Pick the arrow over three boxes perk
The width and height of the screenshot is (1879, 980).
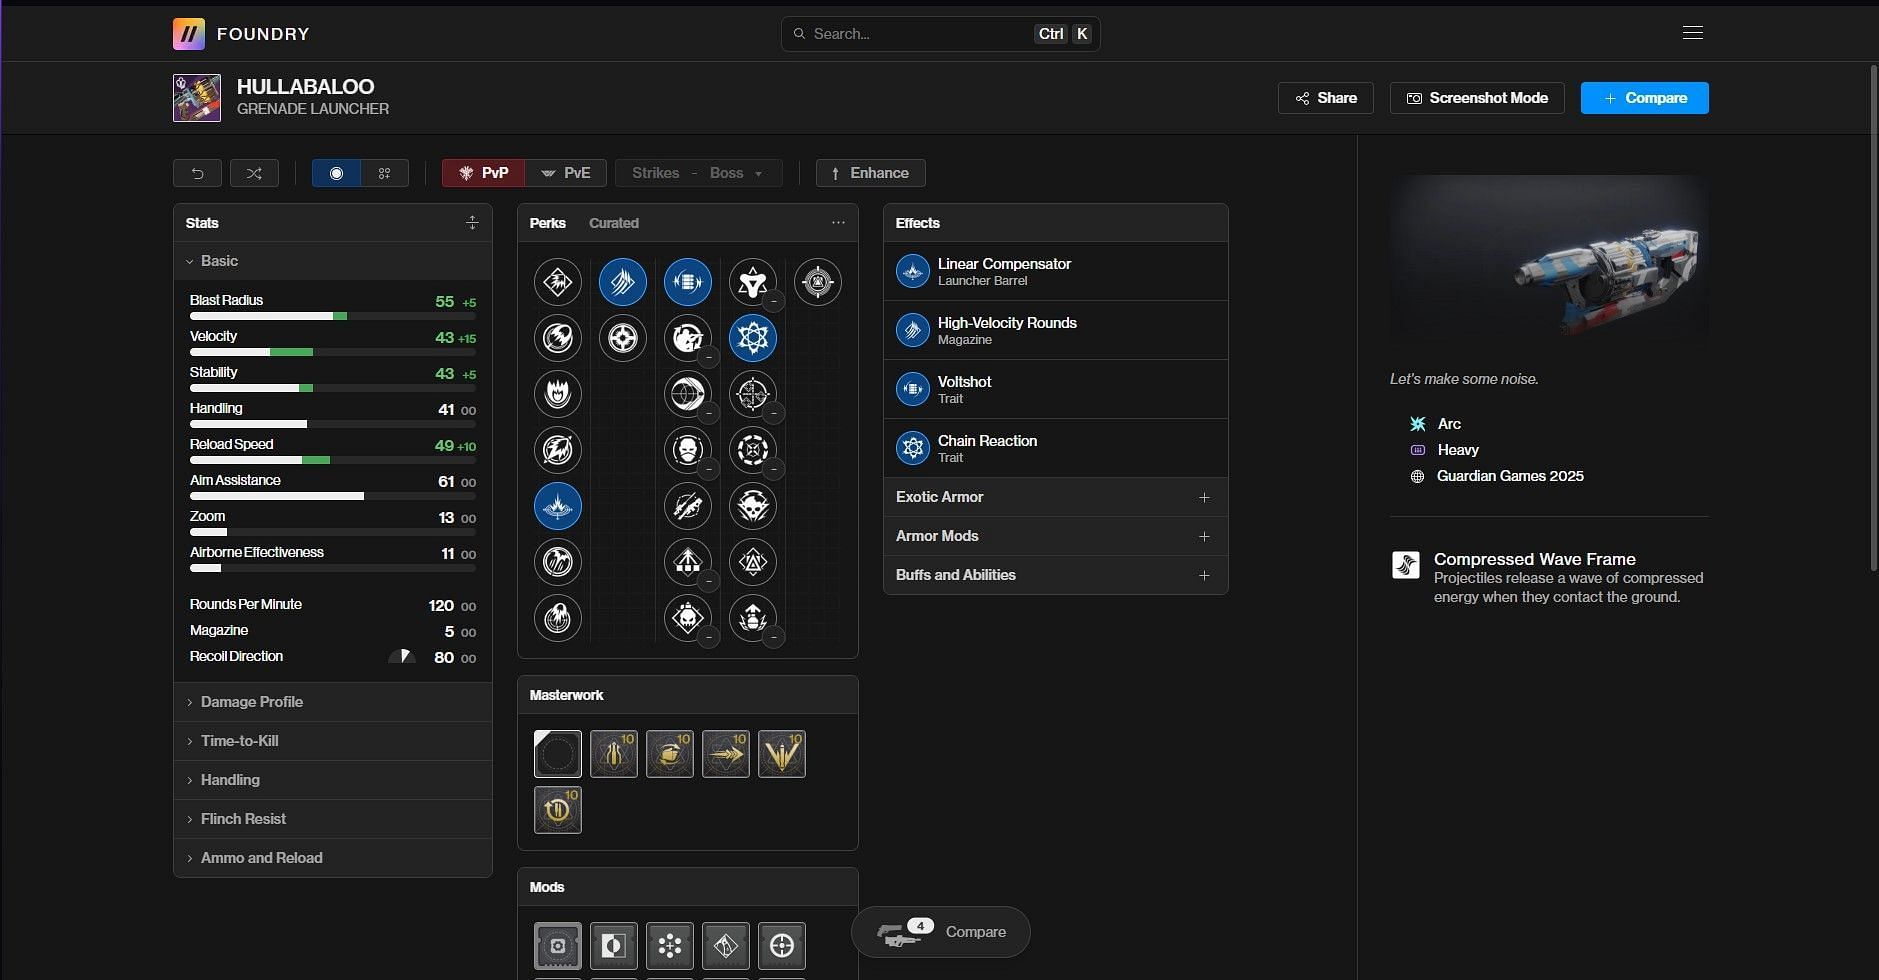pos(687,562)
